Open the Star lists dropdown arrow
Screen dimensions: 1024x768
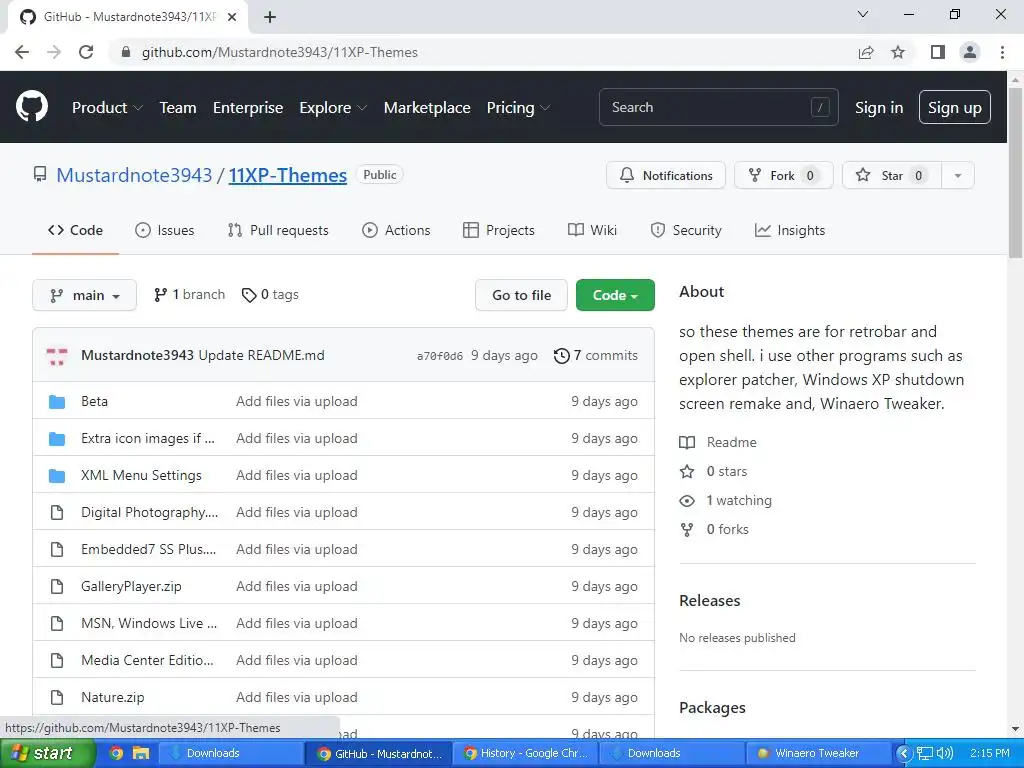coord(958,176)
